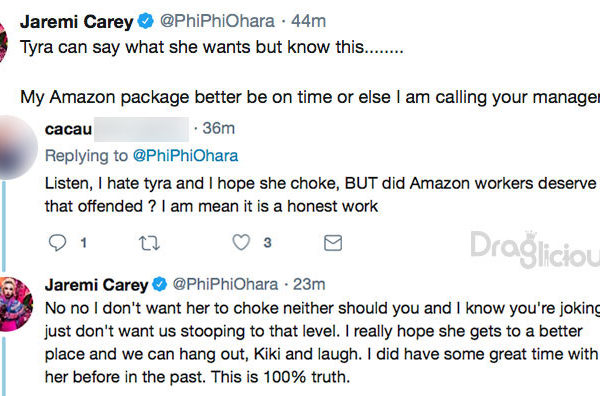Open Jaremi Carey's name on the top tweet

pyautogui.click(x=77, y=21)
